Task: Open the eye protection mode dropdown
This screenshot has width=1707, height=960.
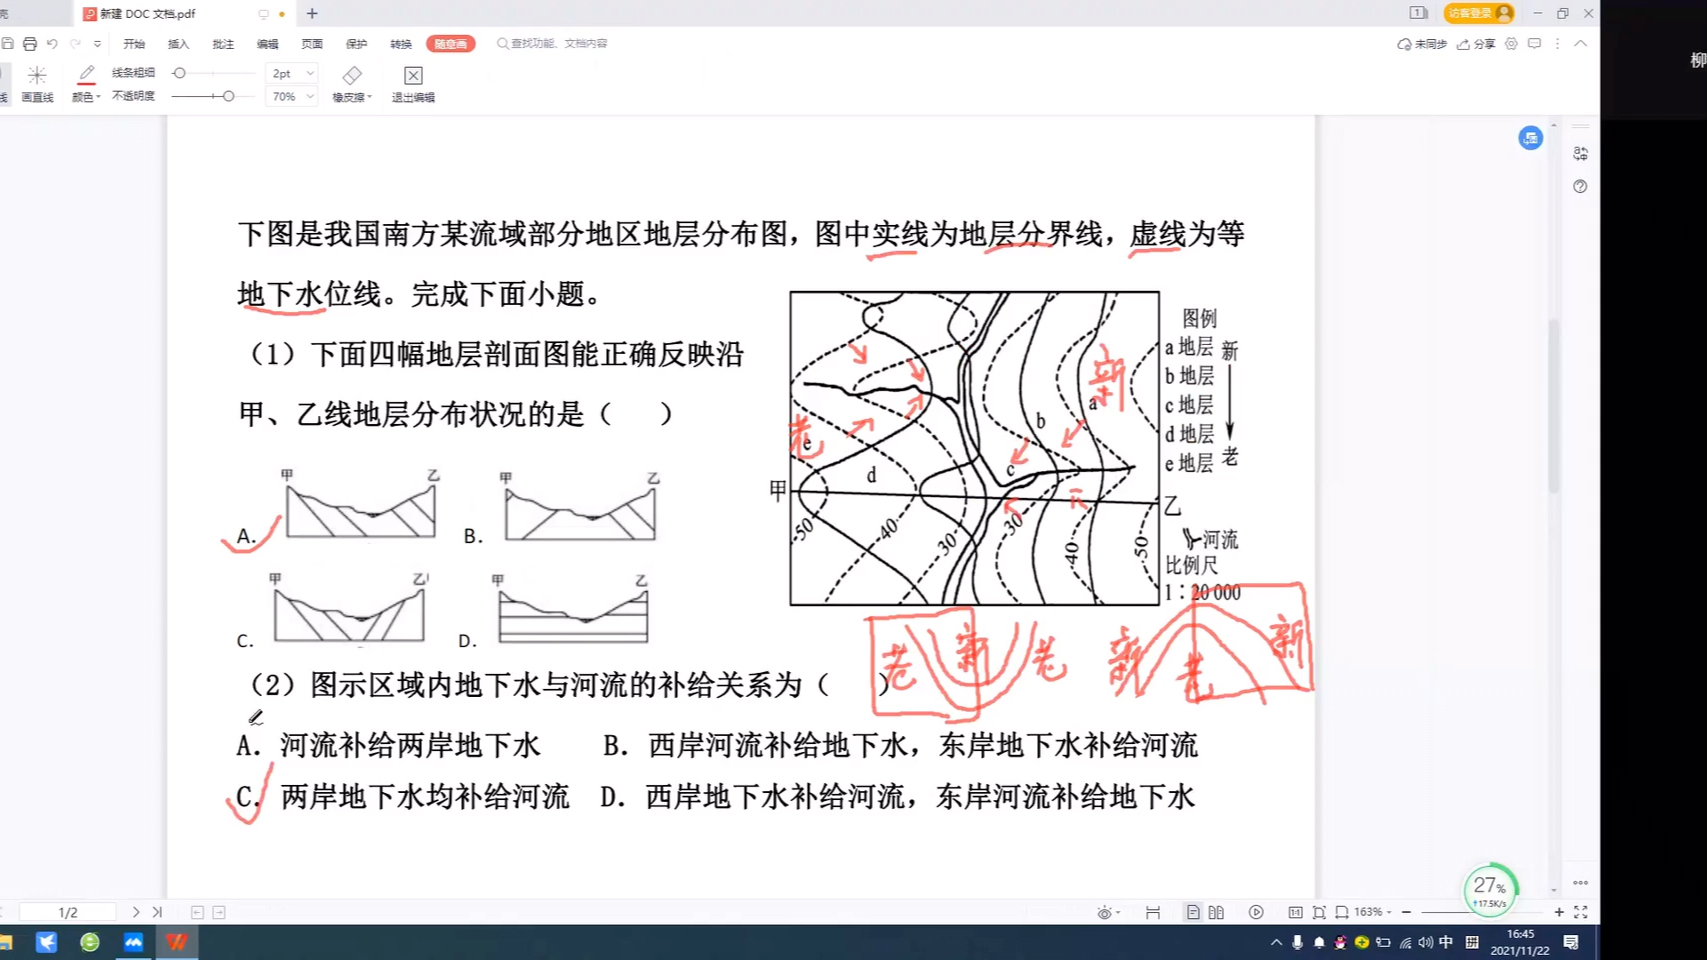Action: click(x=1108, y=912)
